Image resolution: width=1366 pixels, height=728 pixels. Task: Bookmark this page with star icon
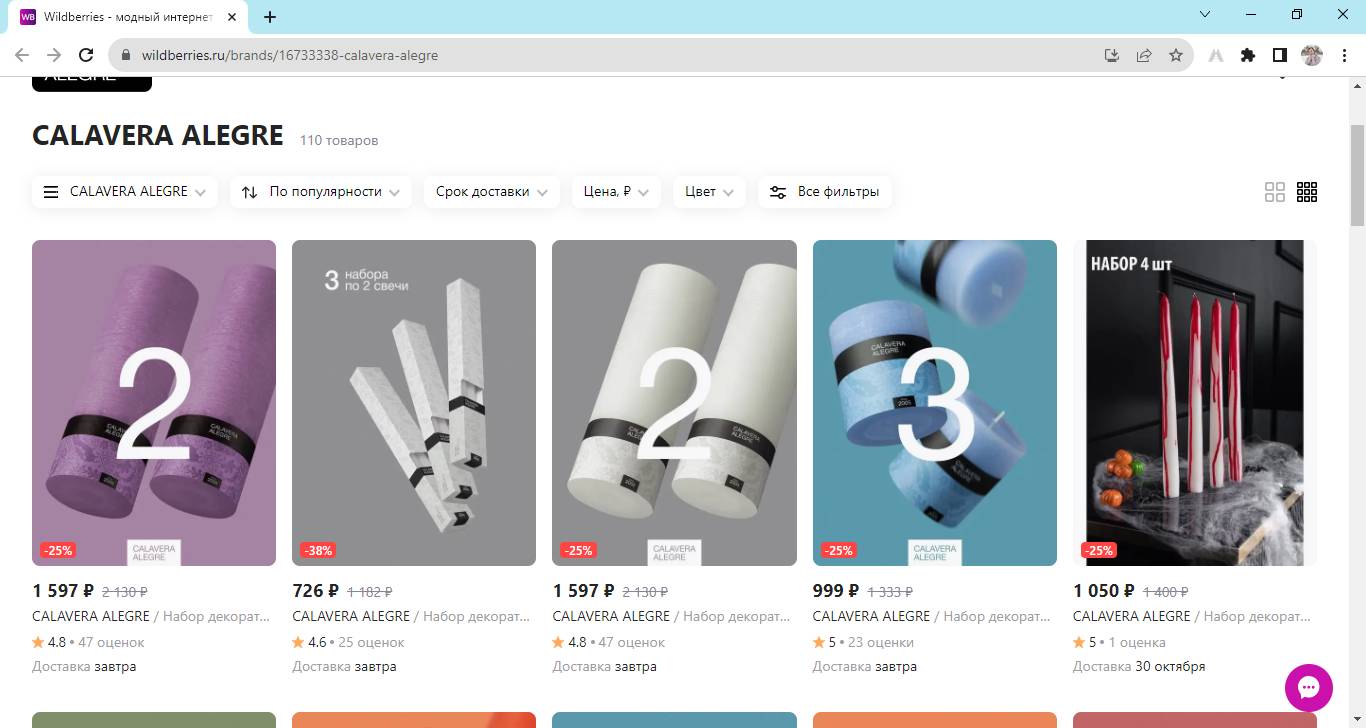click(1176, 55)
